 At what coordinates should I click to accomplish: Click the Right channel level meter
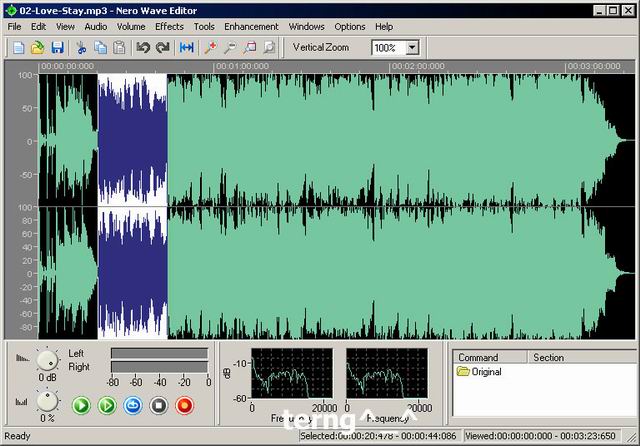159,367
